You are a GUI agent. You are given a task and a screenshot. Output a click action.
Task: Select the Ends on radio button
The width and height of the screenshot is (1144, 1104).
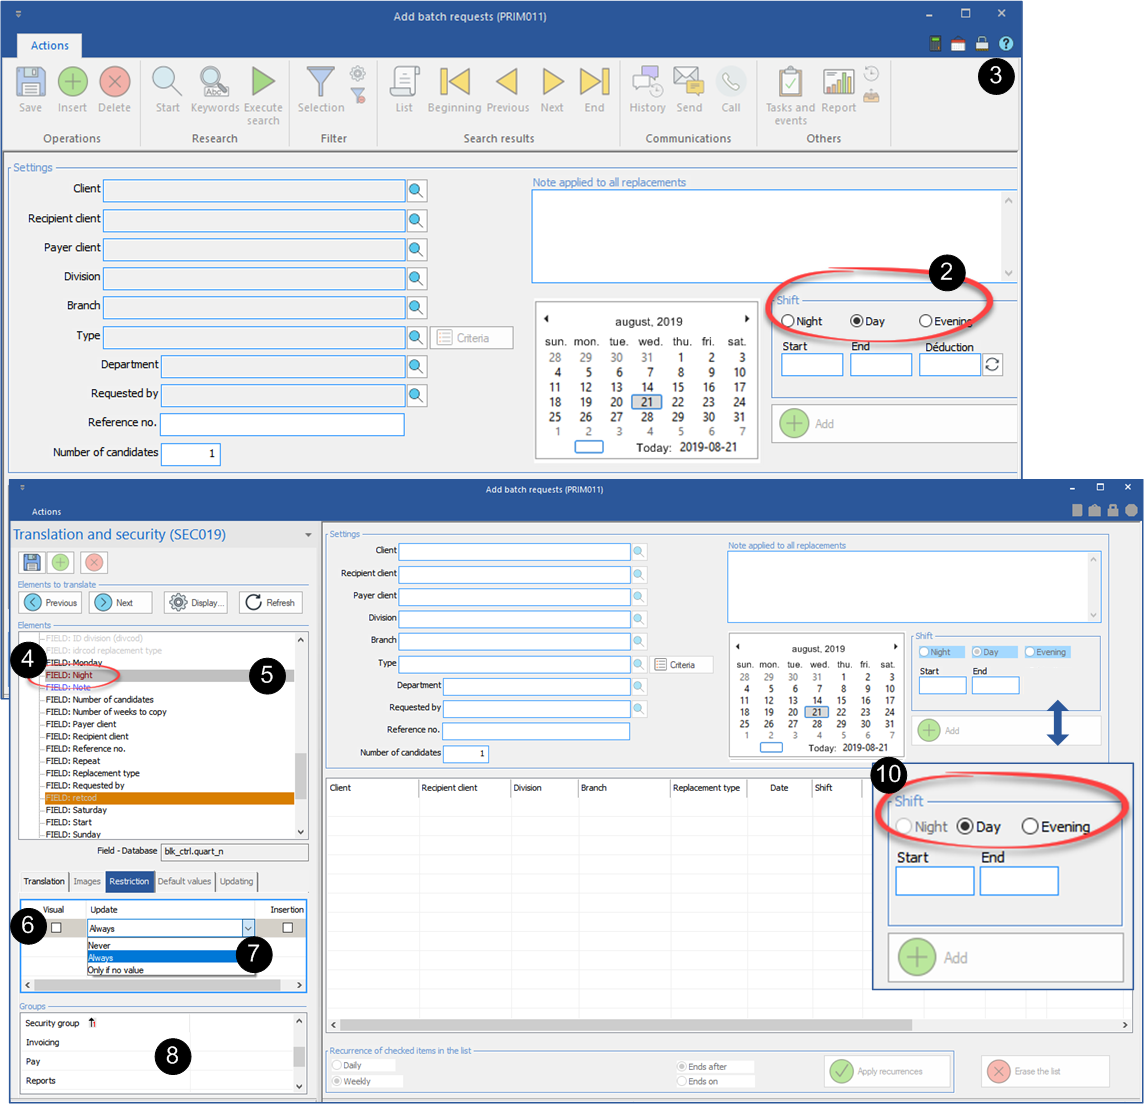(681, 1081)
